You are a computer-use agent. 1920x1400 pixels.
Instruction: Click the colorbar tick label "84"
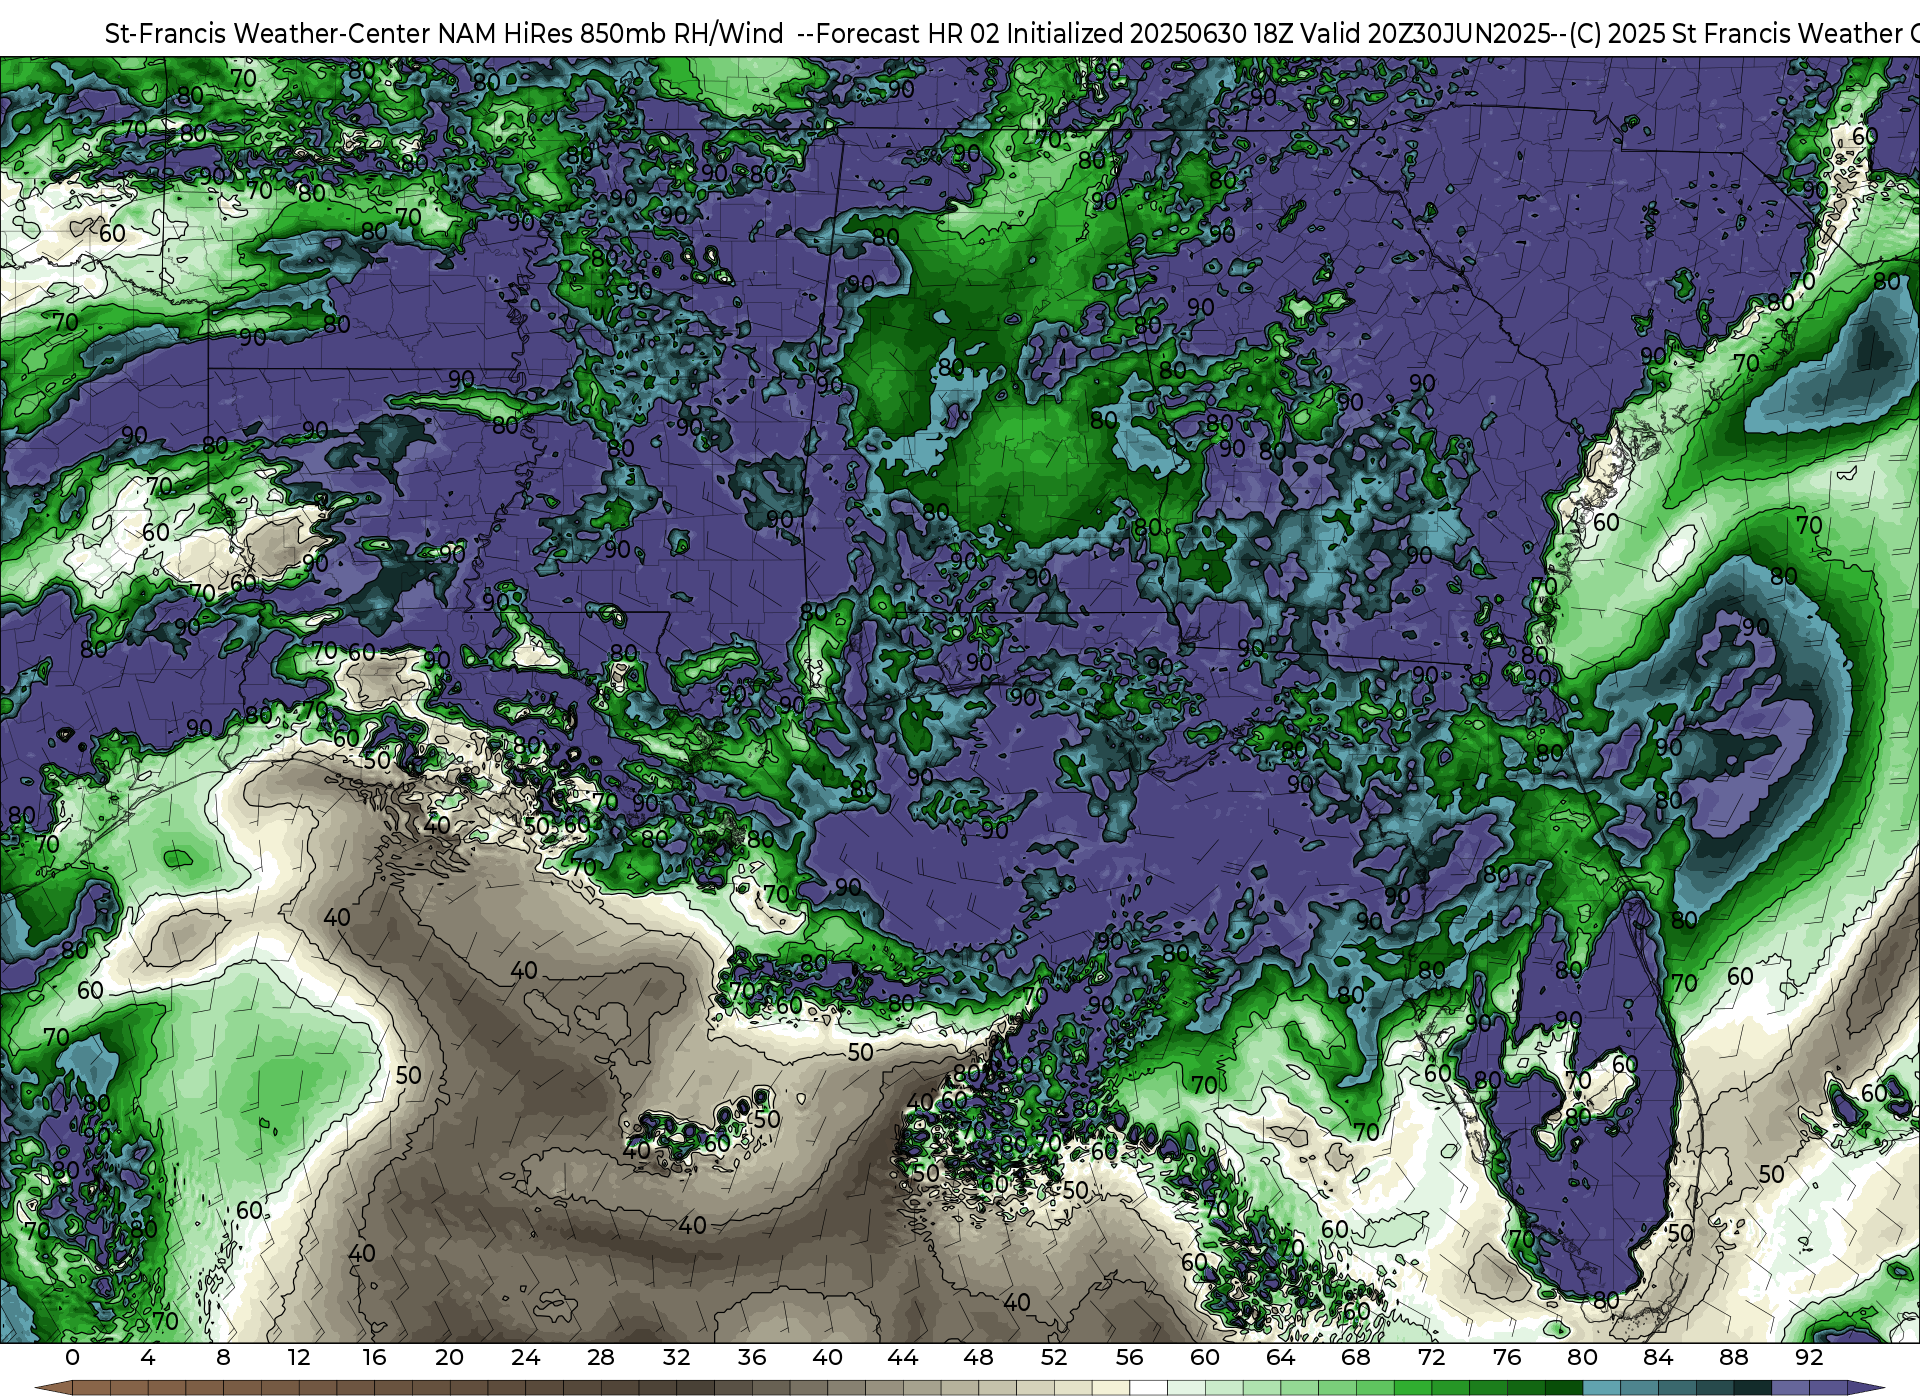[1658, 1358]
